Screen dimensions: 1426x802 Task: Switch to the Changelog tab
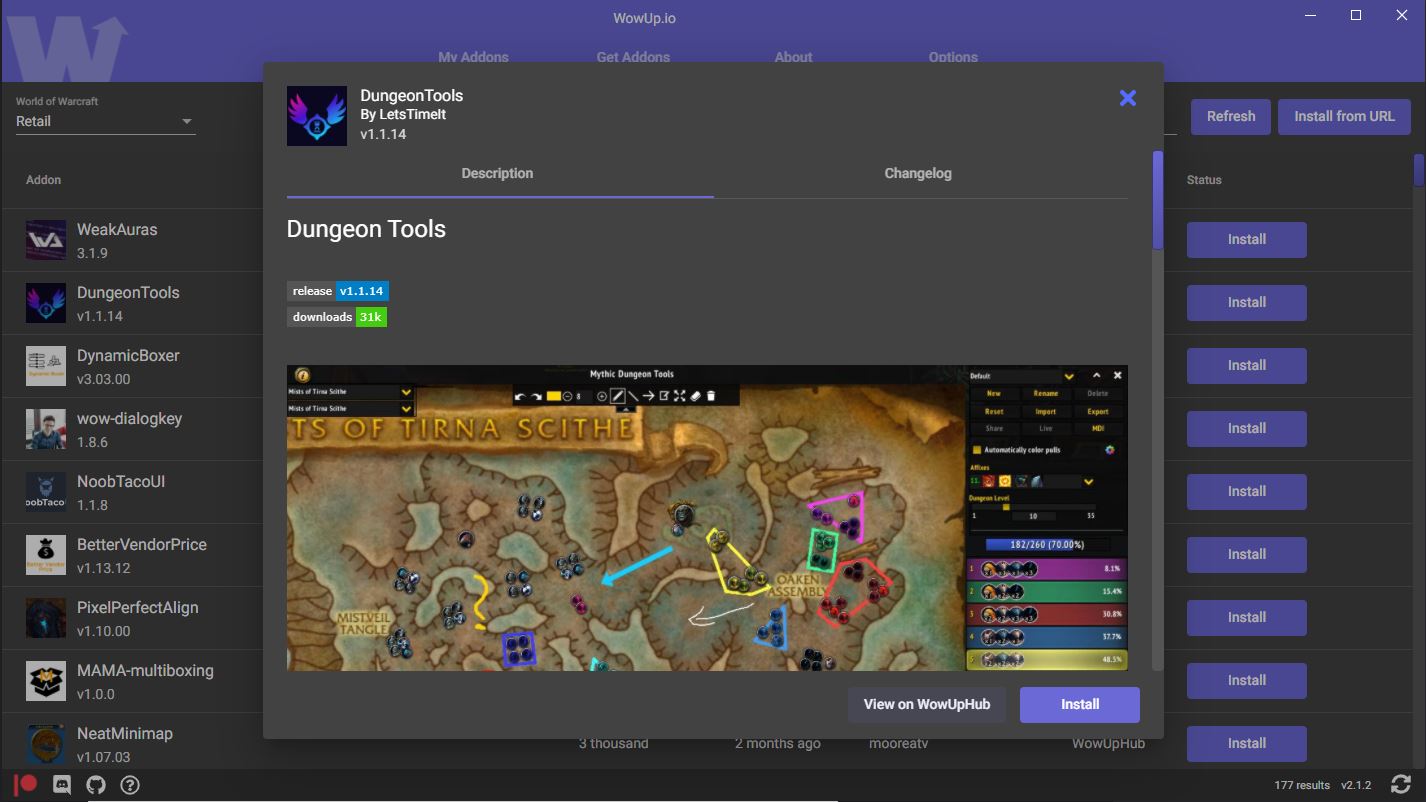point(918,173)
